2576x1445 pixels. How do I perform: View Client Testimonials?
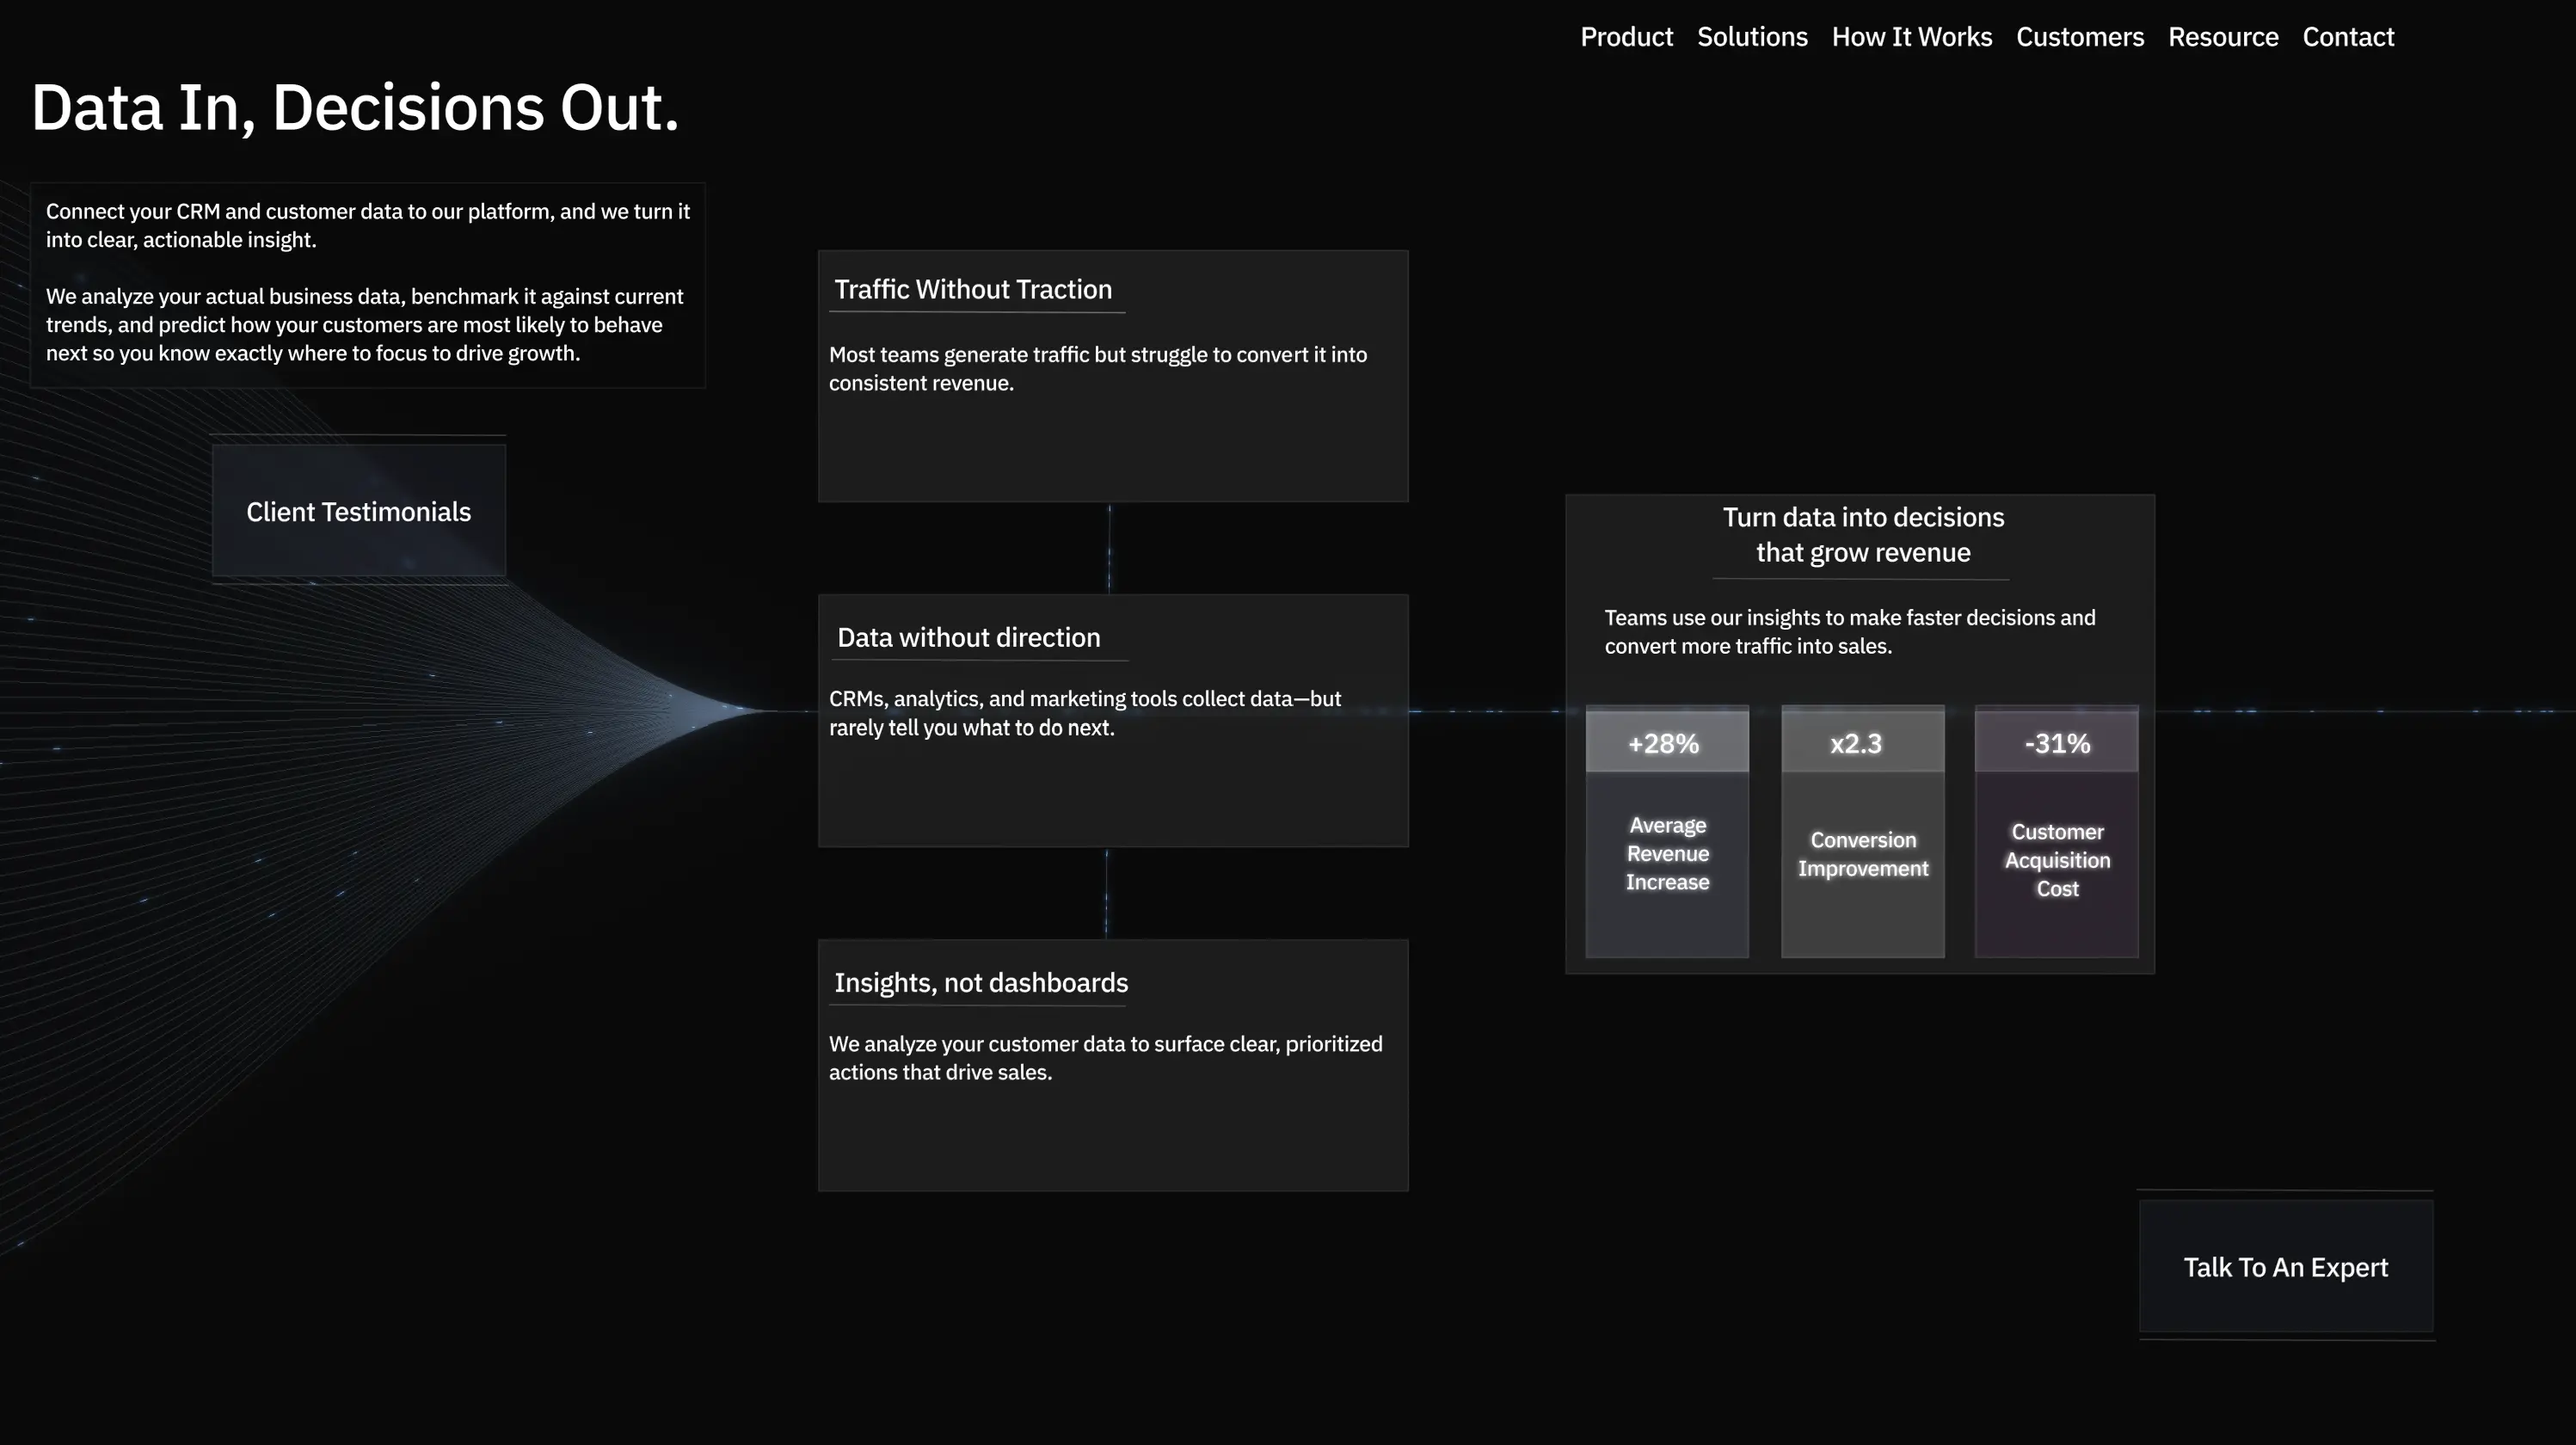coord(358,511)
